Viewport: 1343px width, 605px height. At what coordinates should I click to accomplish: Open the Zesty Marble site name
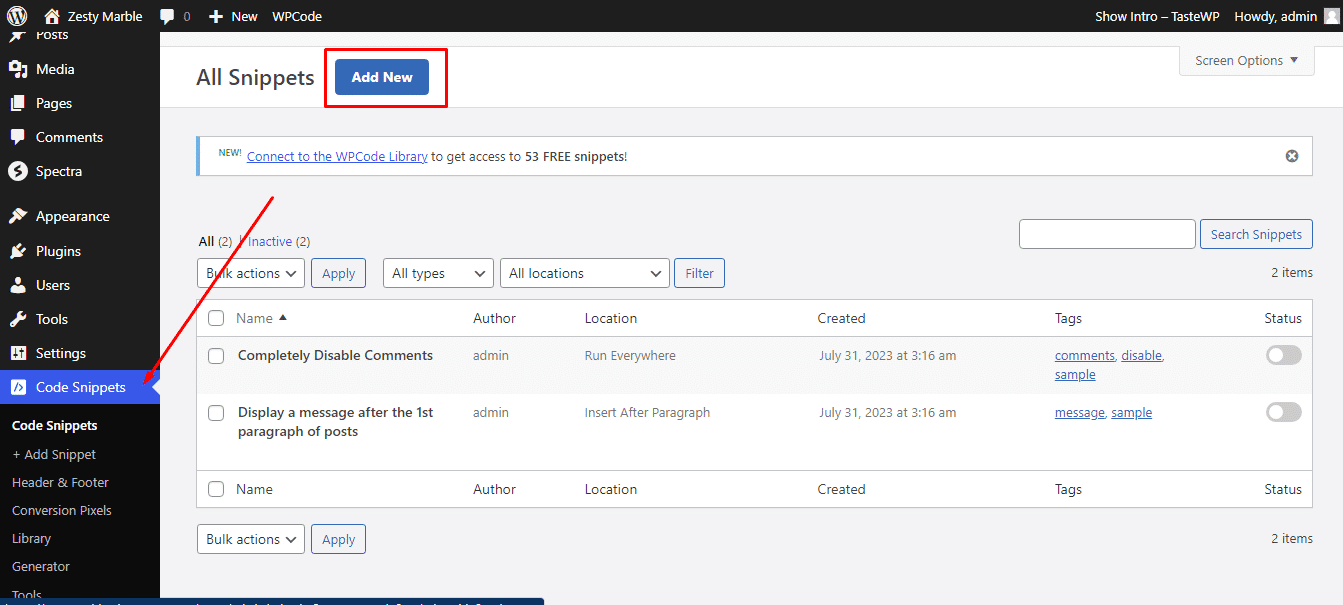tap(105, 16)
